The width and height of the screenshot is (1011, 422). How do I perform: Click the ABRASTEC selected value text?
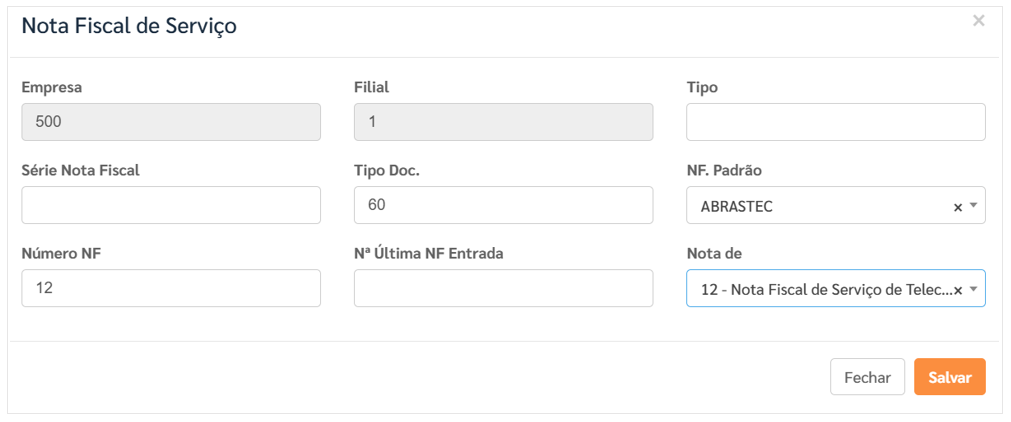click(x=737, y=207)
